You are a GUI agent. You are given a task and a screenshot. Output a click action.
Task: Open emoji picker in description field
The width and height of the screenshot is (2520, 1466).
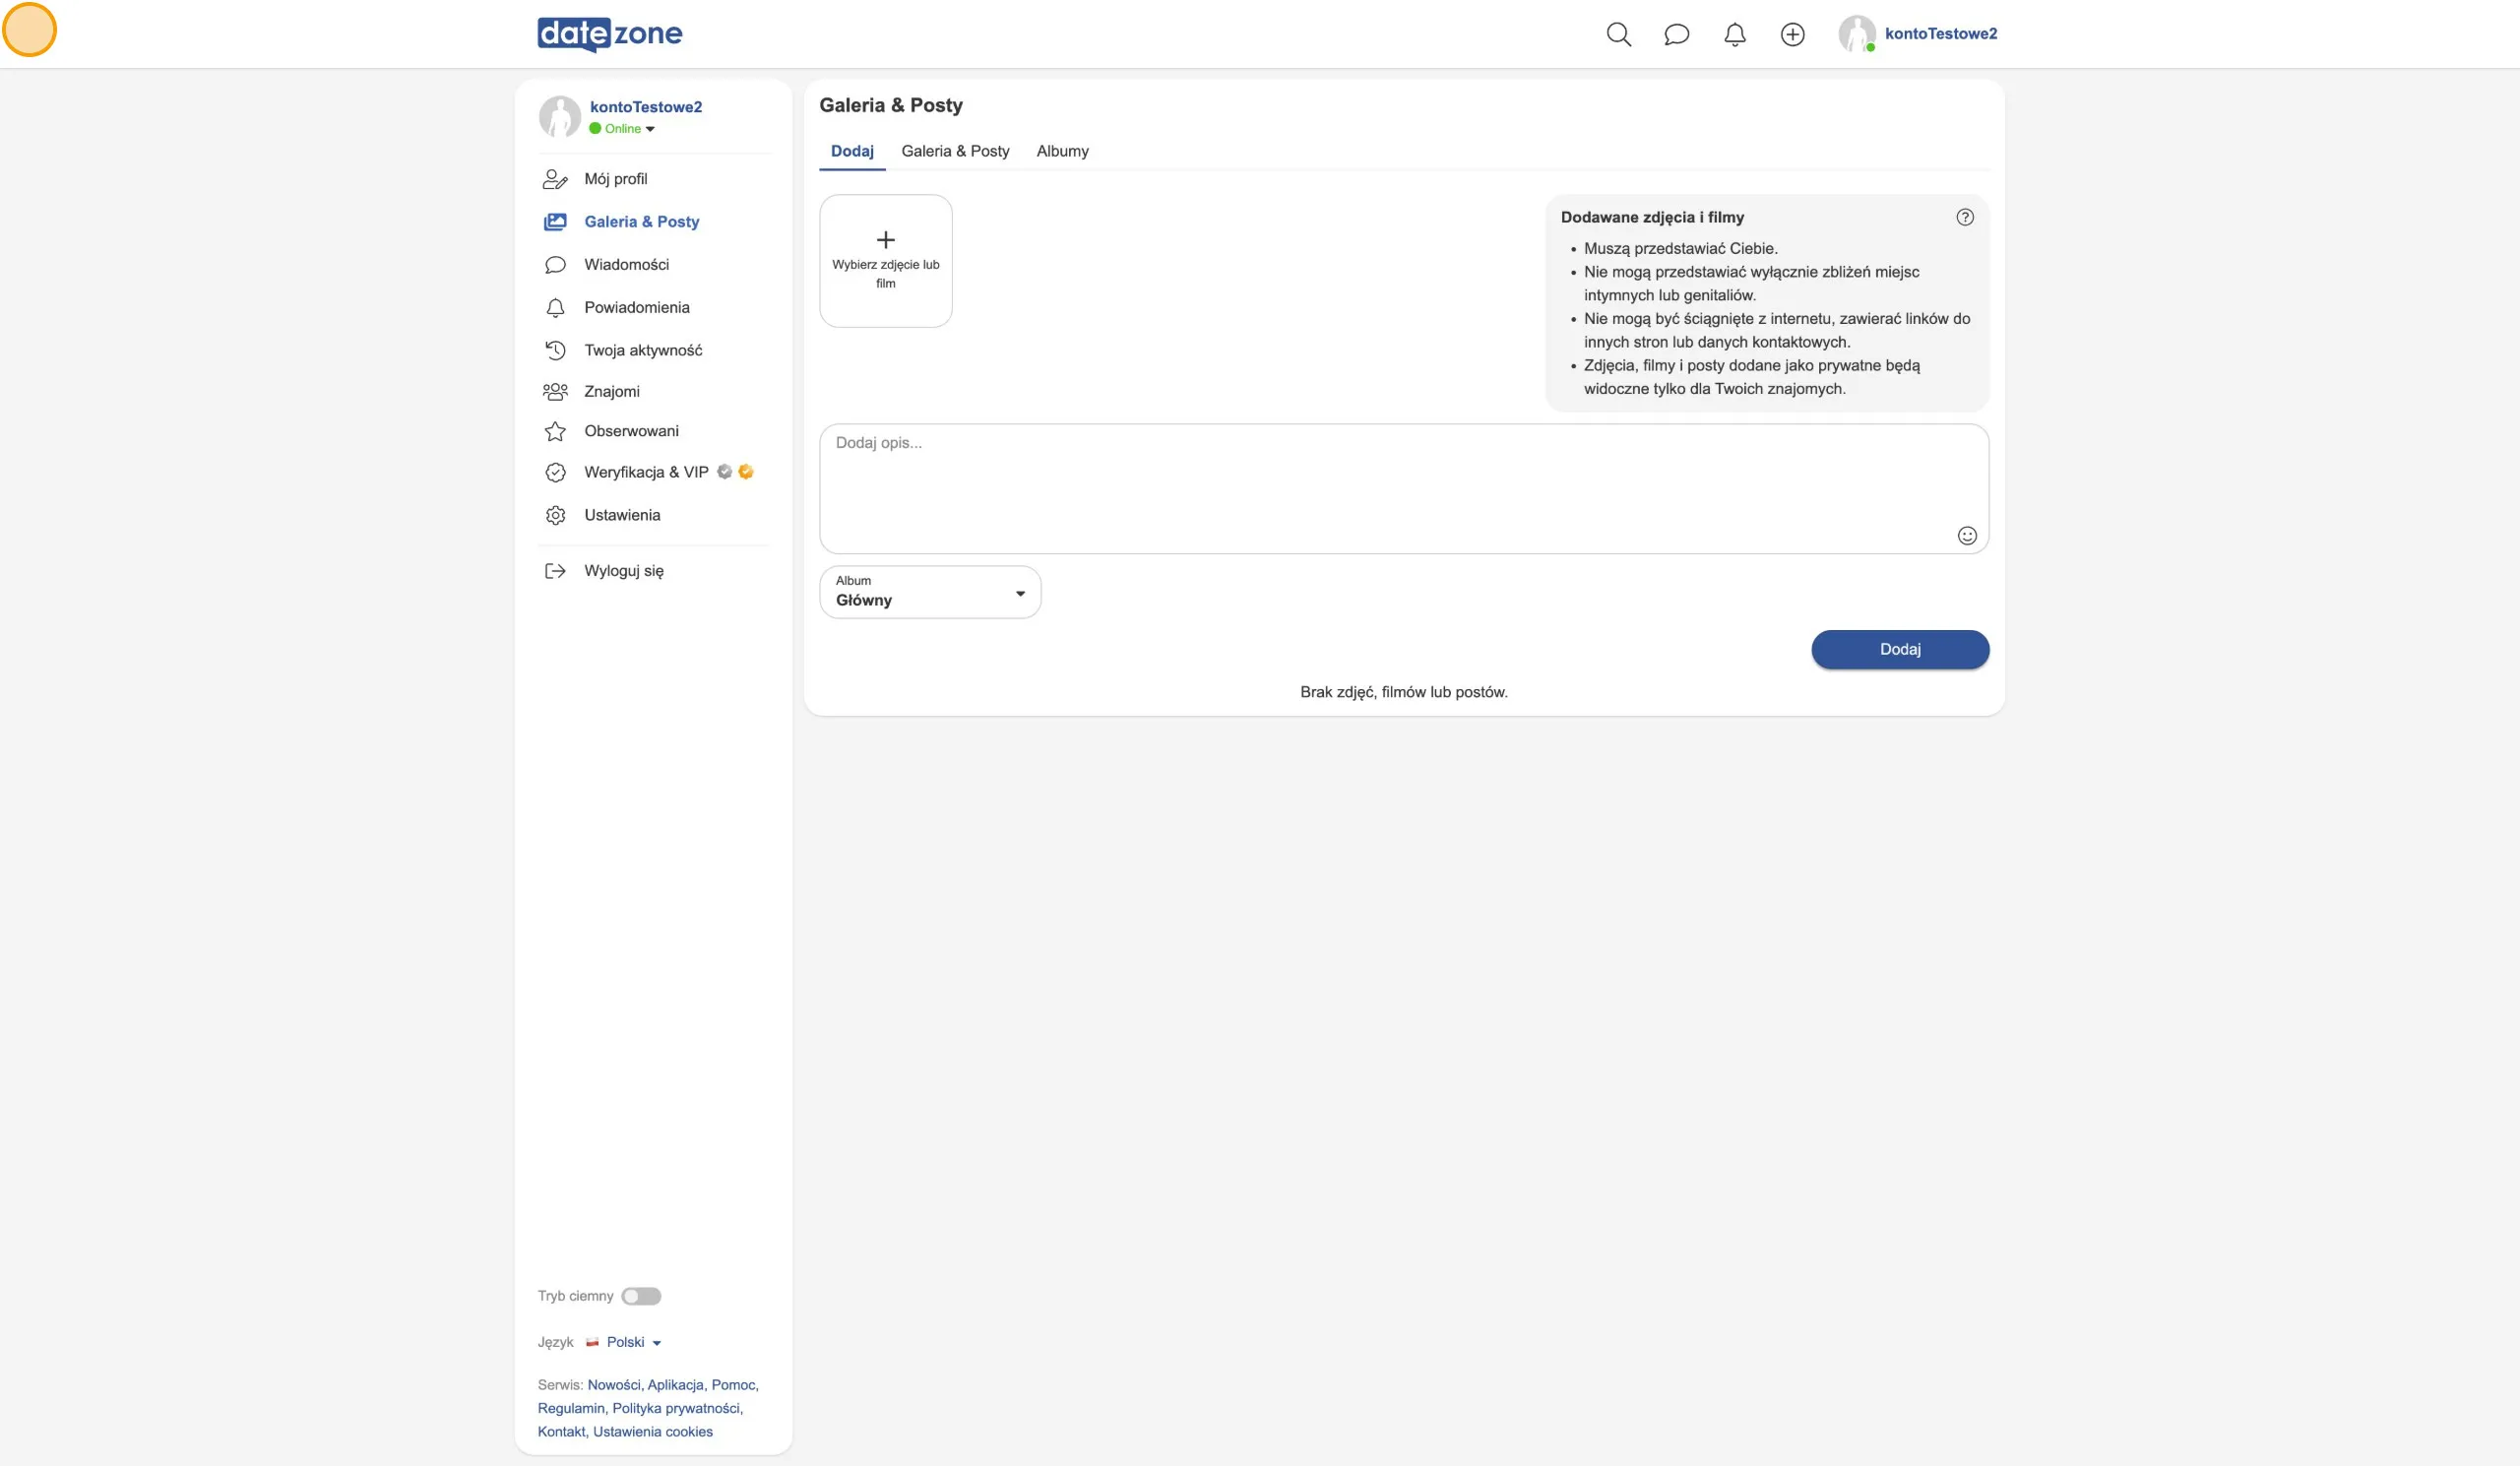[x=1966, y=535]
